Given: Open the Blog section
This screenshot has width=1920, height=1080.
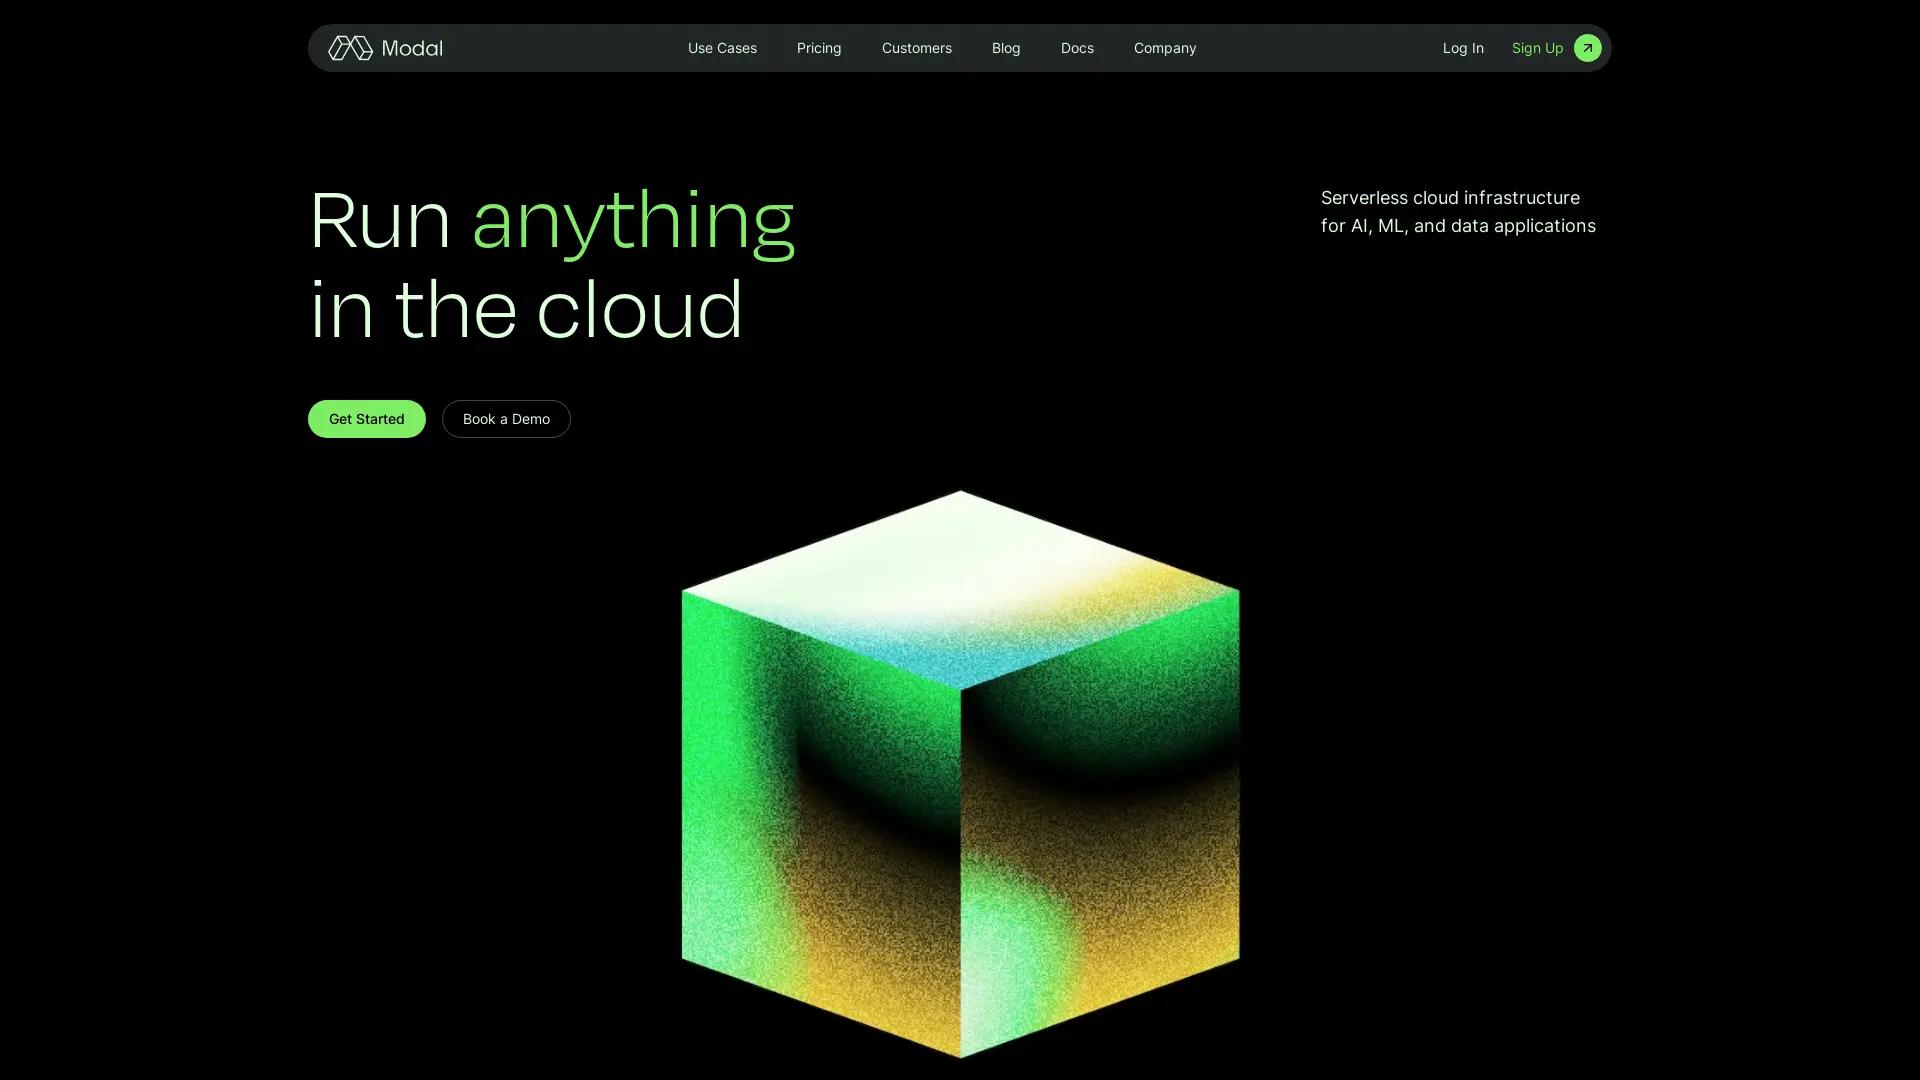Looking at the screenshot, I should click(x=1005, y=47).
